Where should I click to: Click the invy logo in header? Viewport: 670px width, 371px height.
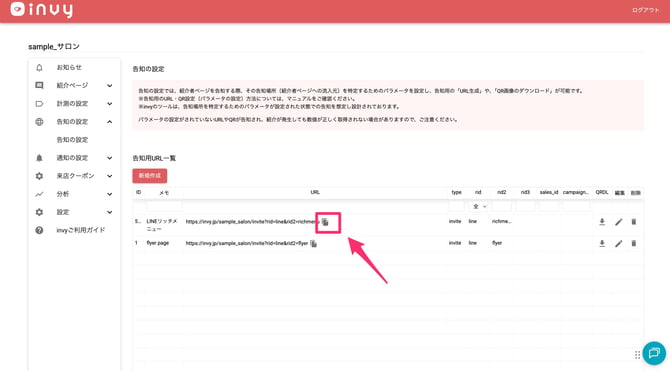(x=41, y=9)
